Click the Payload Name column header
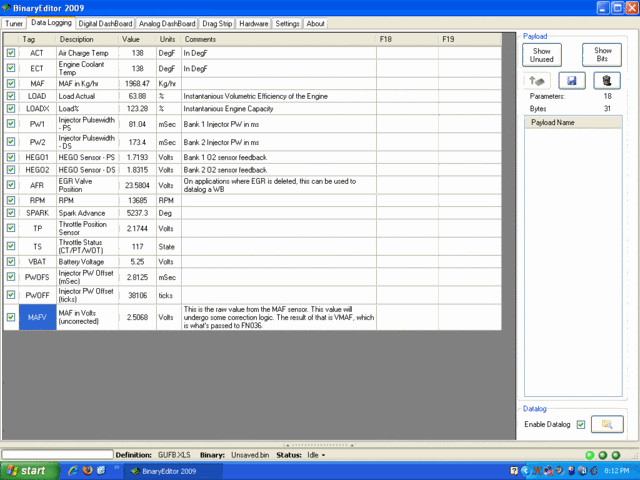Screen dimensions: 640x480 (x=573, y=122)
